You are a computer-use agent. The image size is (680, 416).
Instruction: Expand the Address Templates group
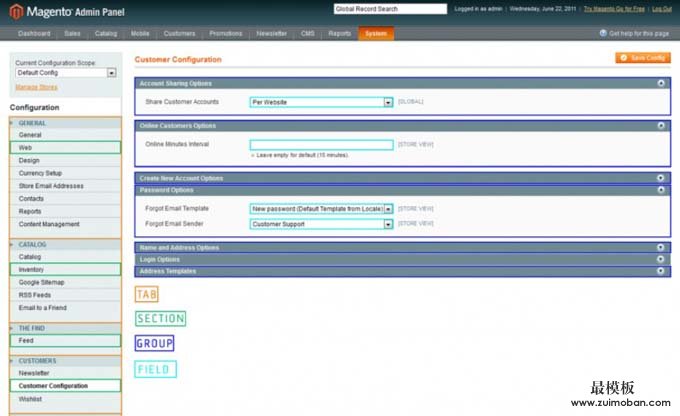pyautogui.click(x=660, y=271)
